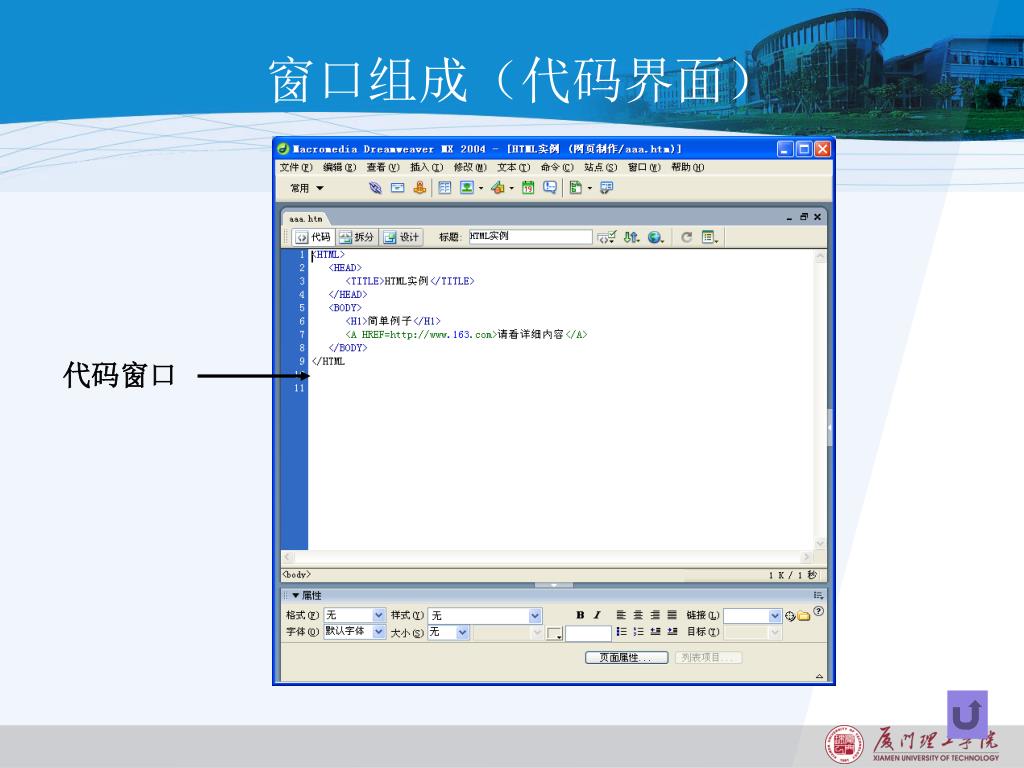Click the Named Anchor insert icon

419,188
